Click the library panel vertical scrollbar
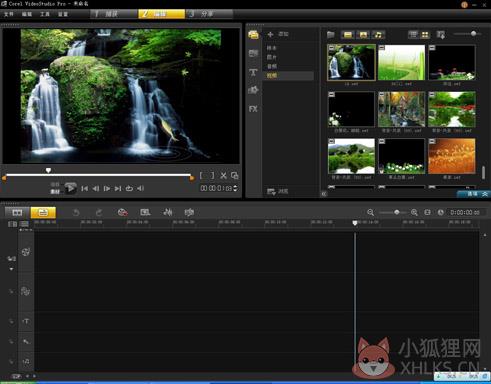491x384 pixels. click(483, 172)
